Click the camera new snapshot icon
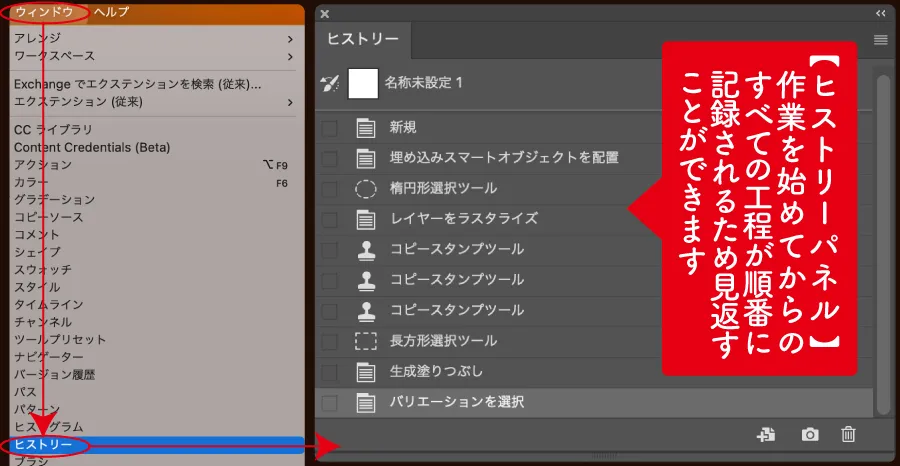 [810, 434]
